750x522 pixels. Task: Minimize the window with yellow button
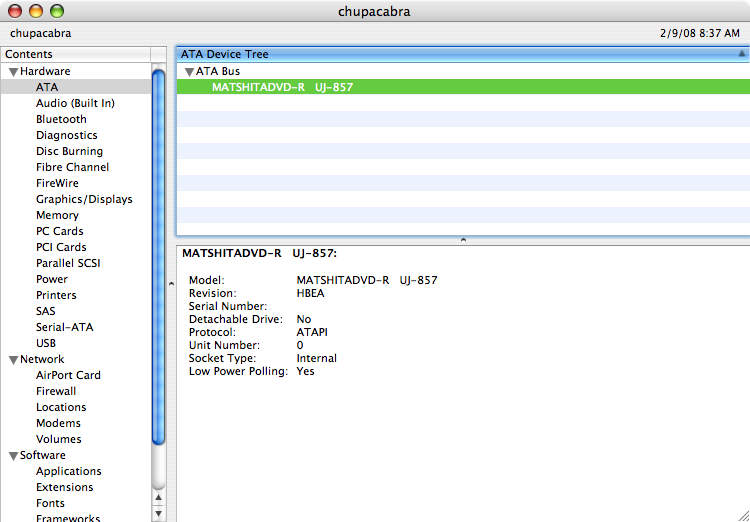[x=36, y=11]
